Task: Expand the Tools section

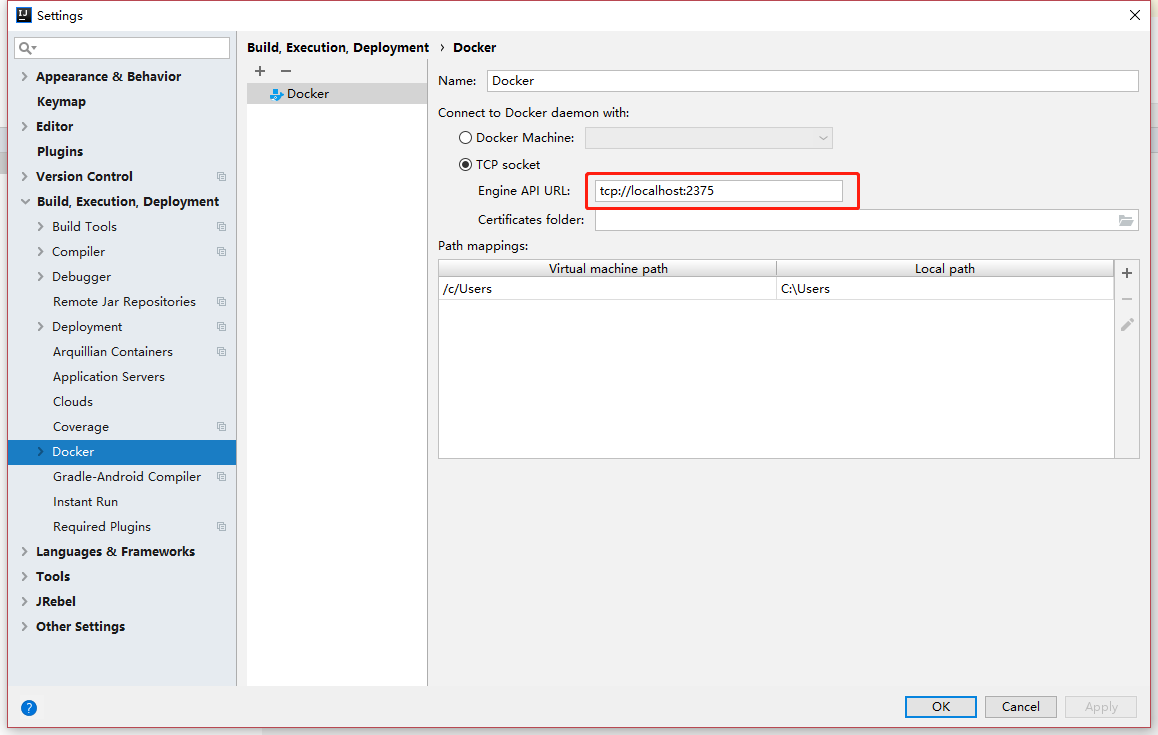Action: coord(24,577)
